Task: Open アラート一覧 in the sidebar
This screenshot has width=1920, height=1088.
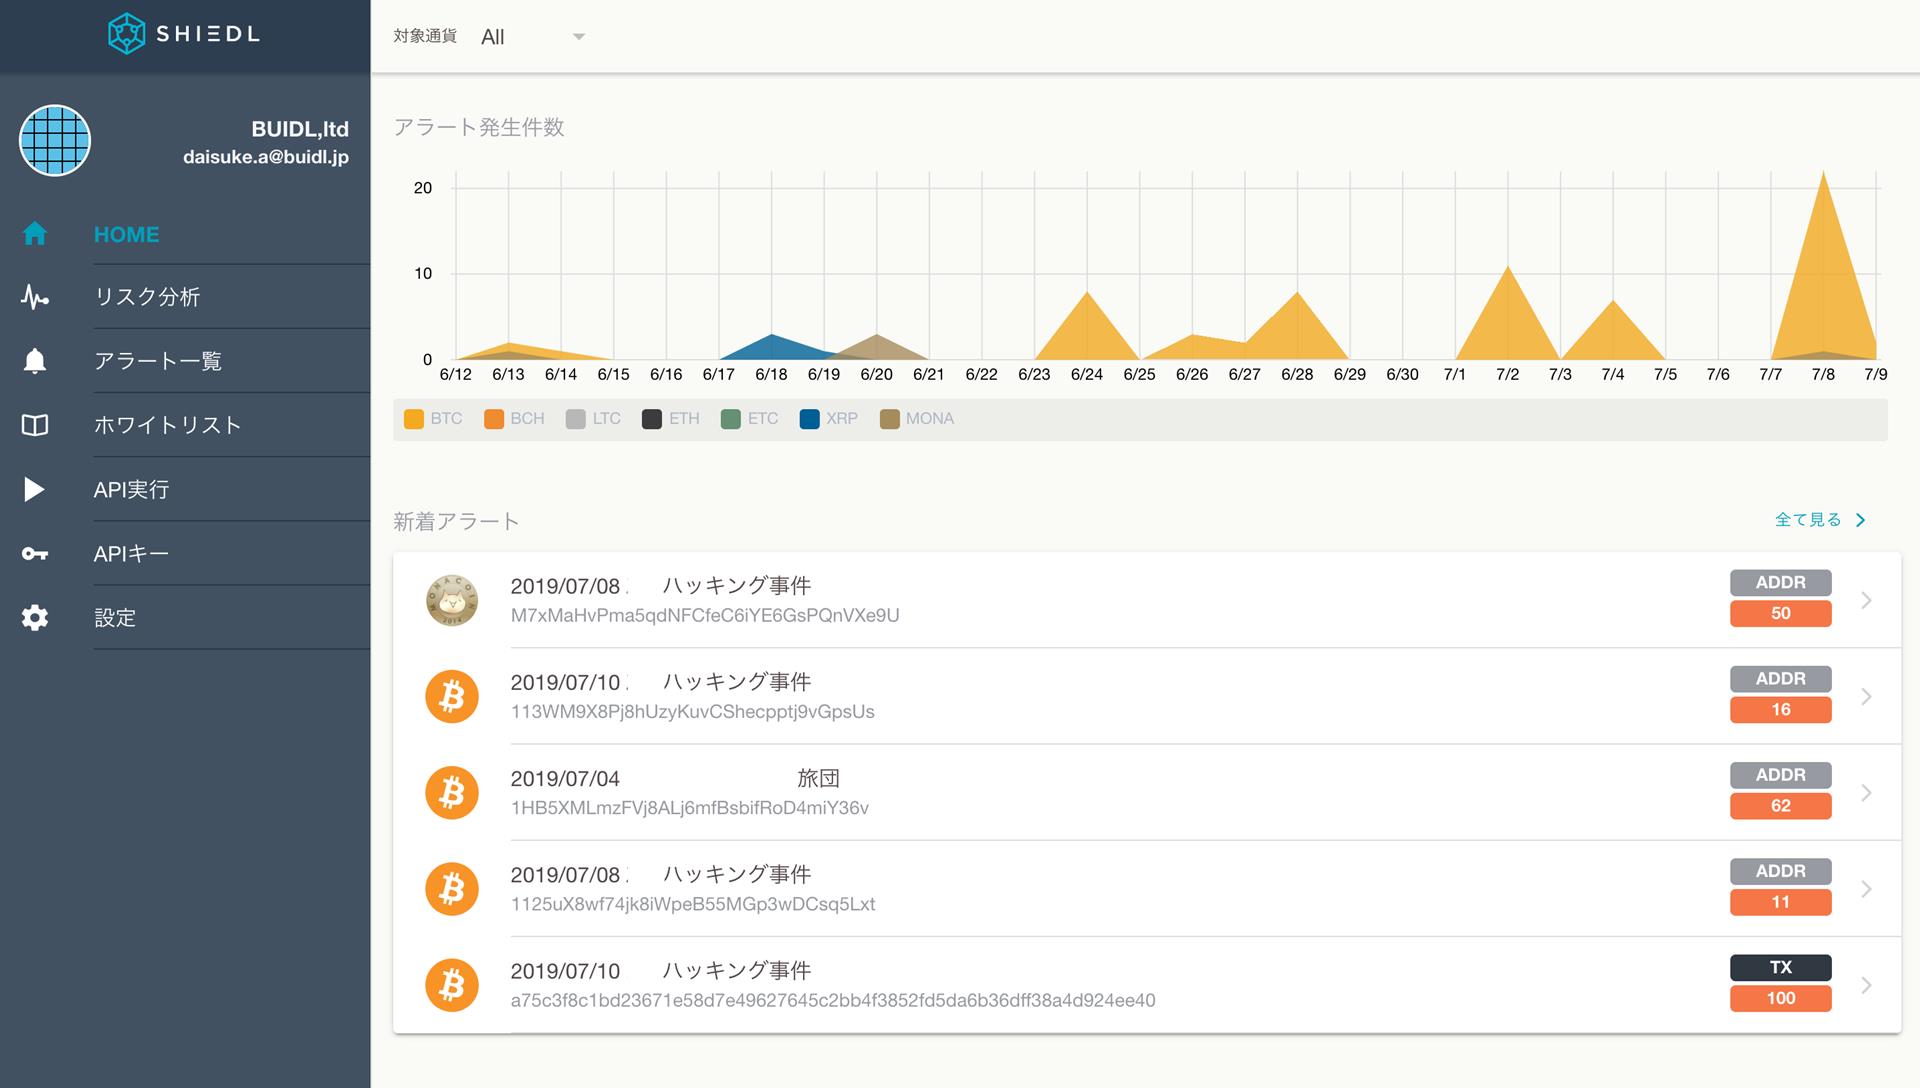Action: tap(158, 361)
